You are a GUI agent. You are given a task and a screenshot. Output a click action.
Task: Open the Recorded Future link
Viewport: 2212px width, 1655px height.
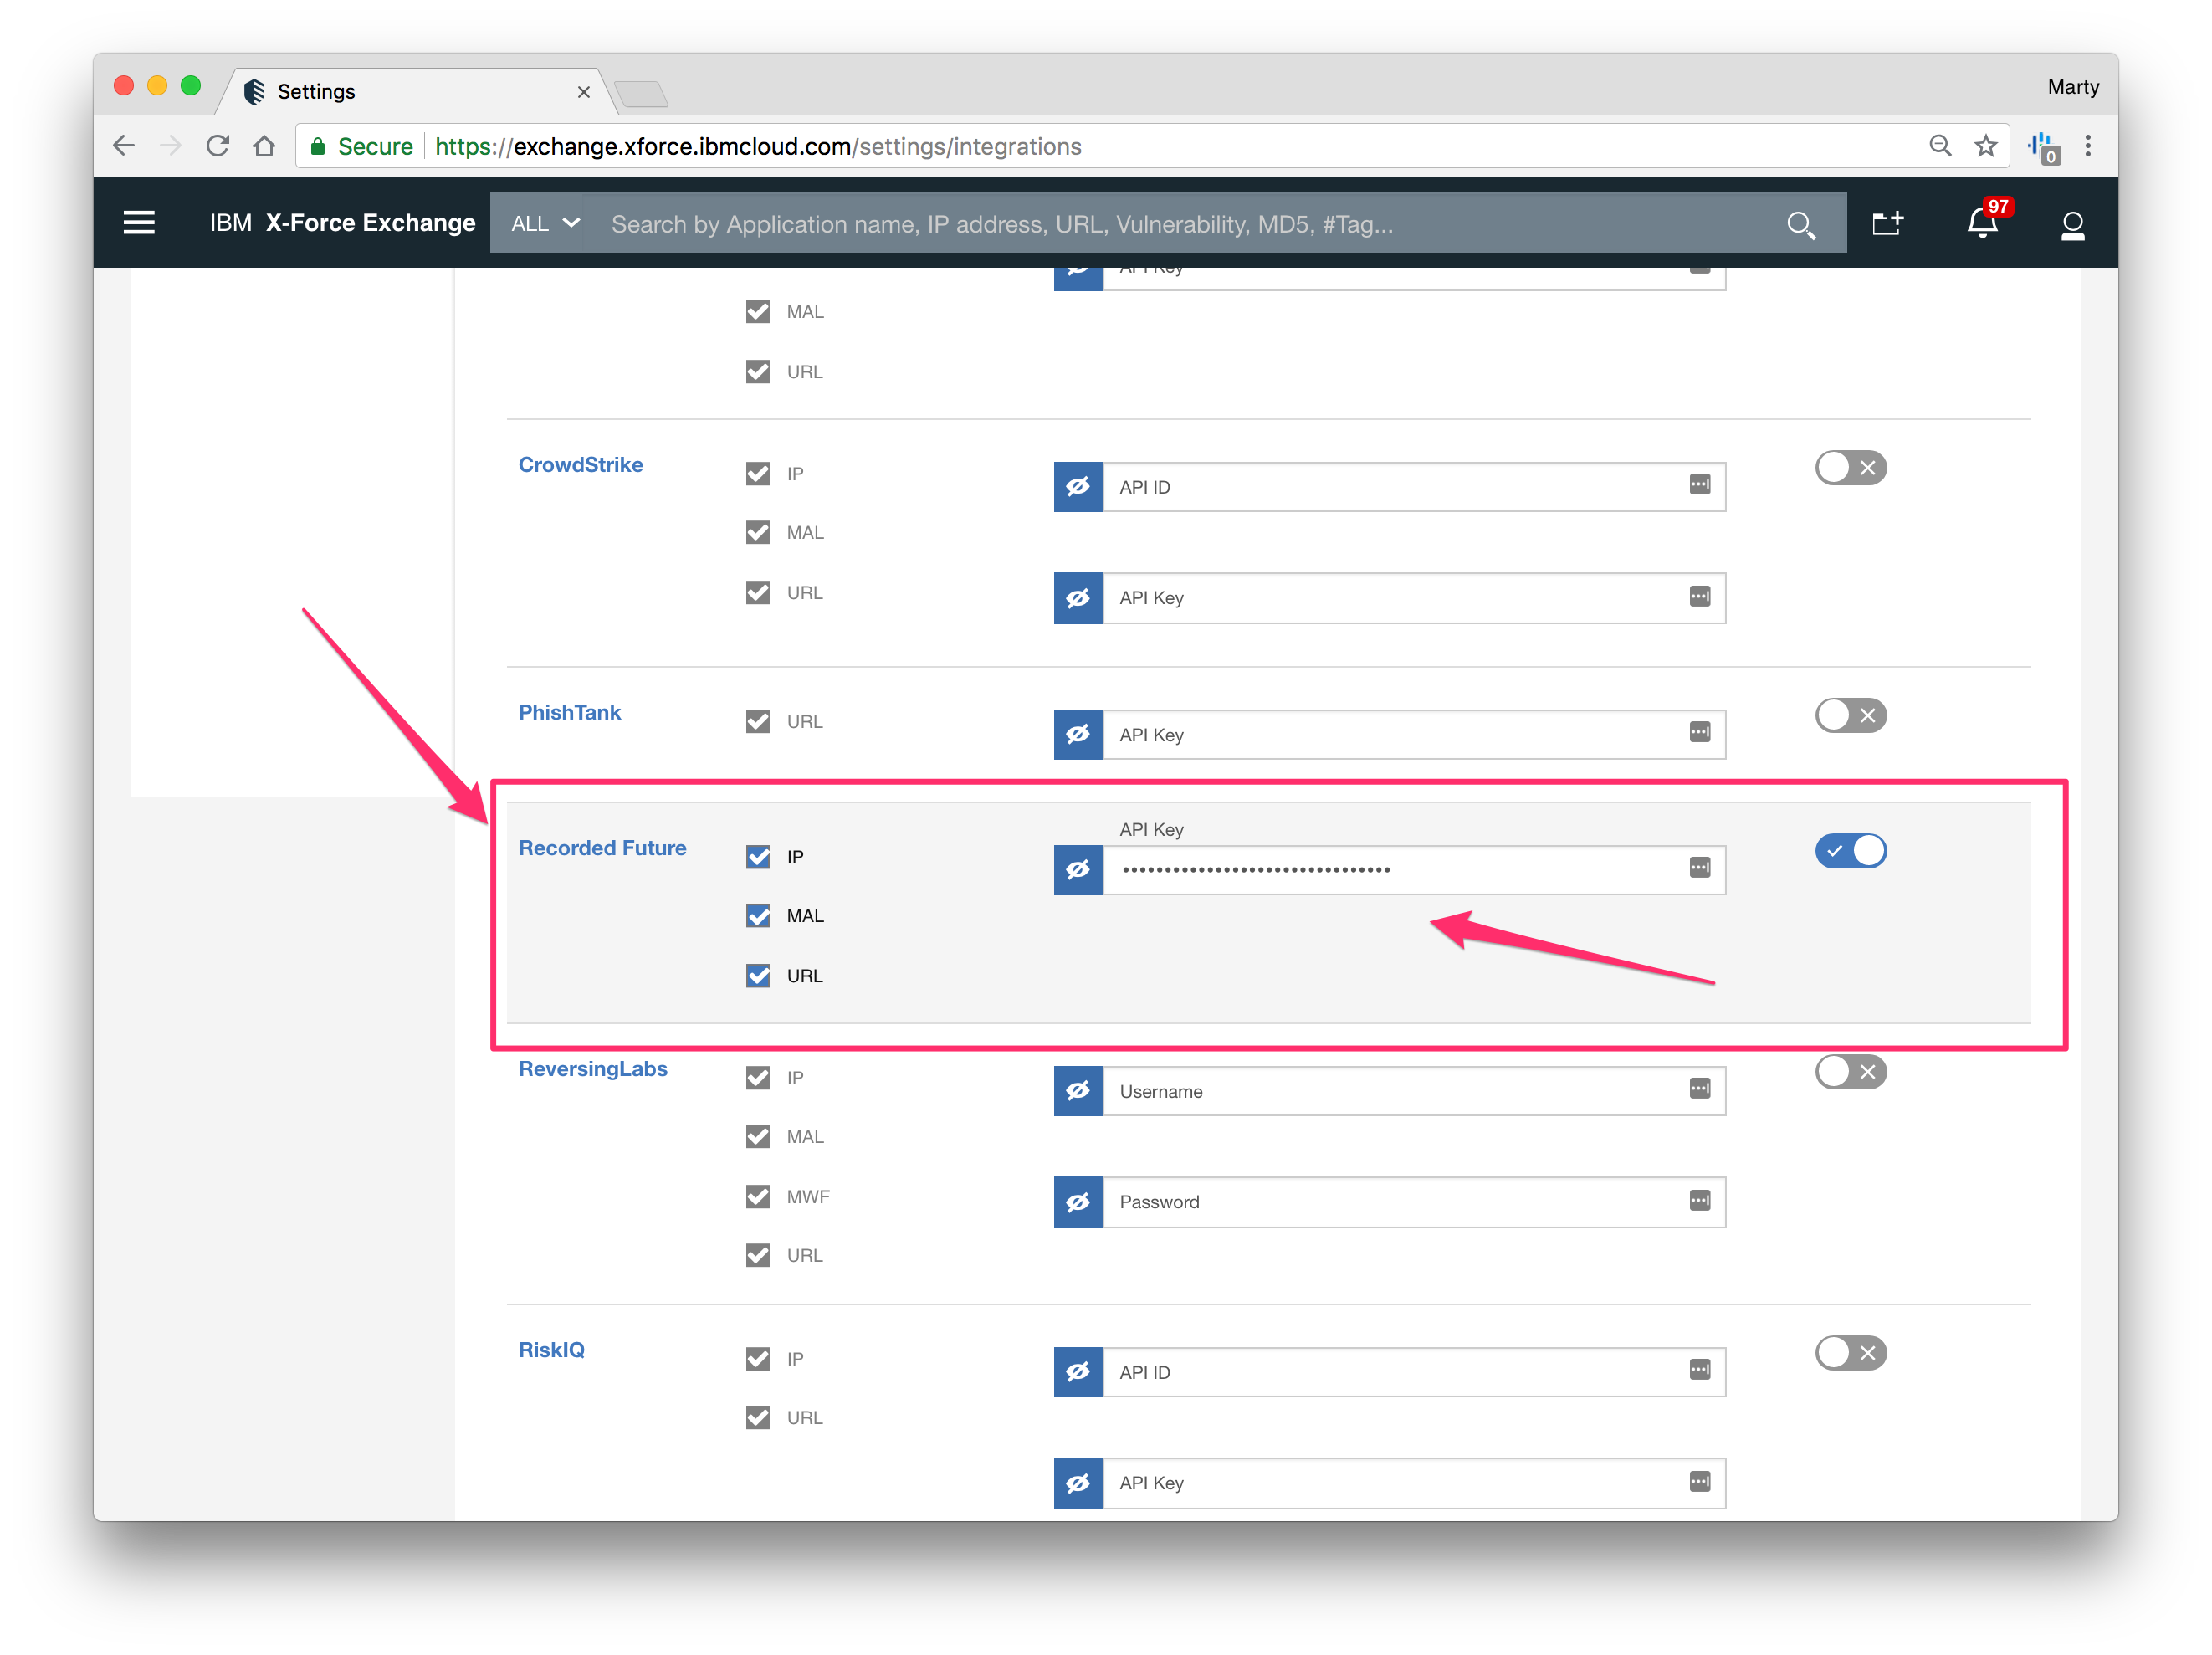pos(602,848)
